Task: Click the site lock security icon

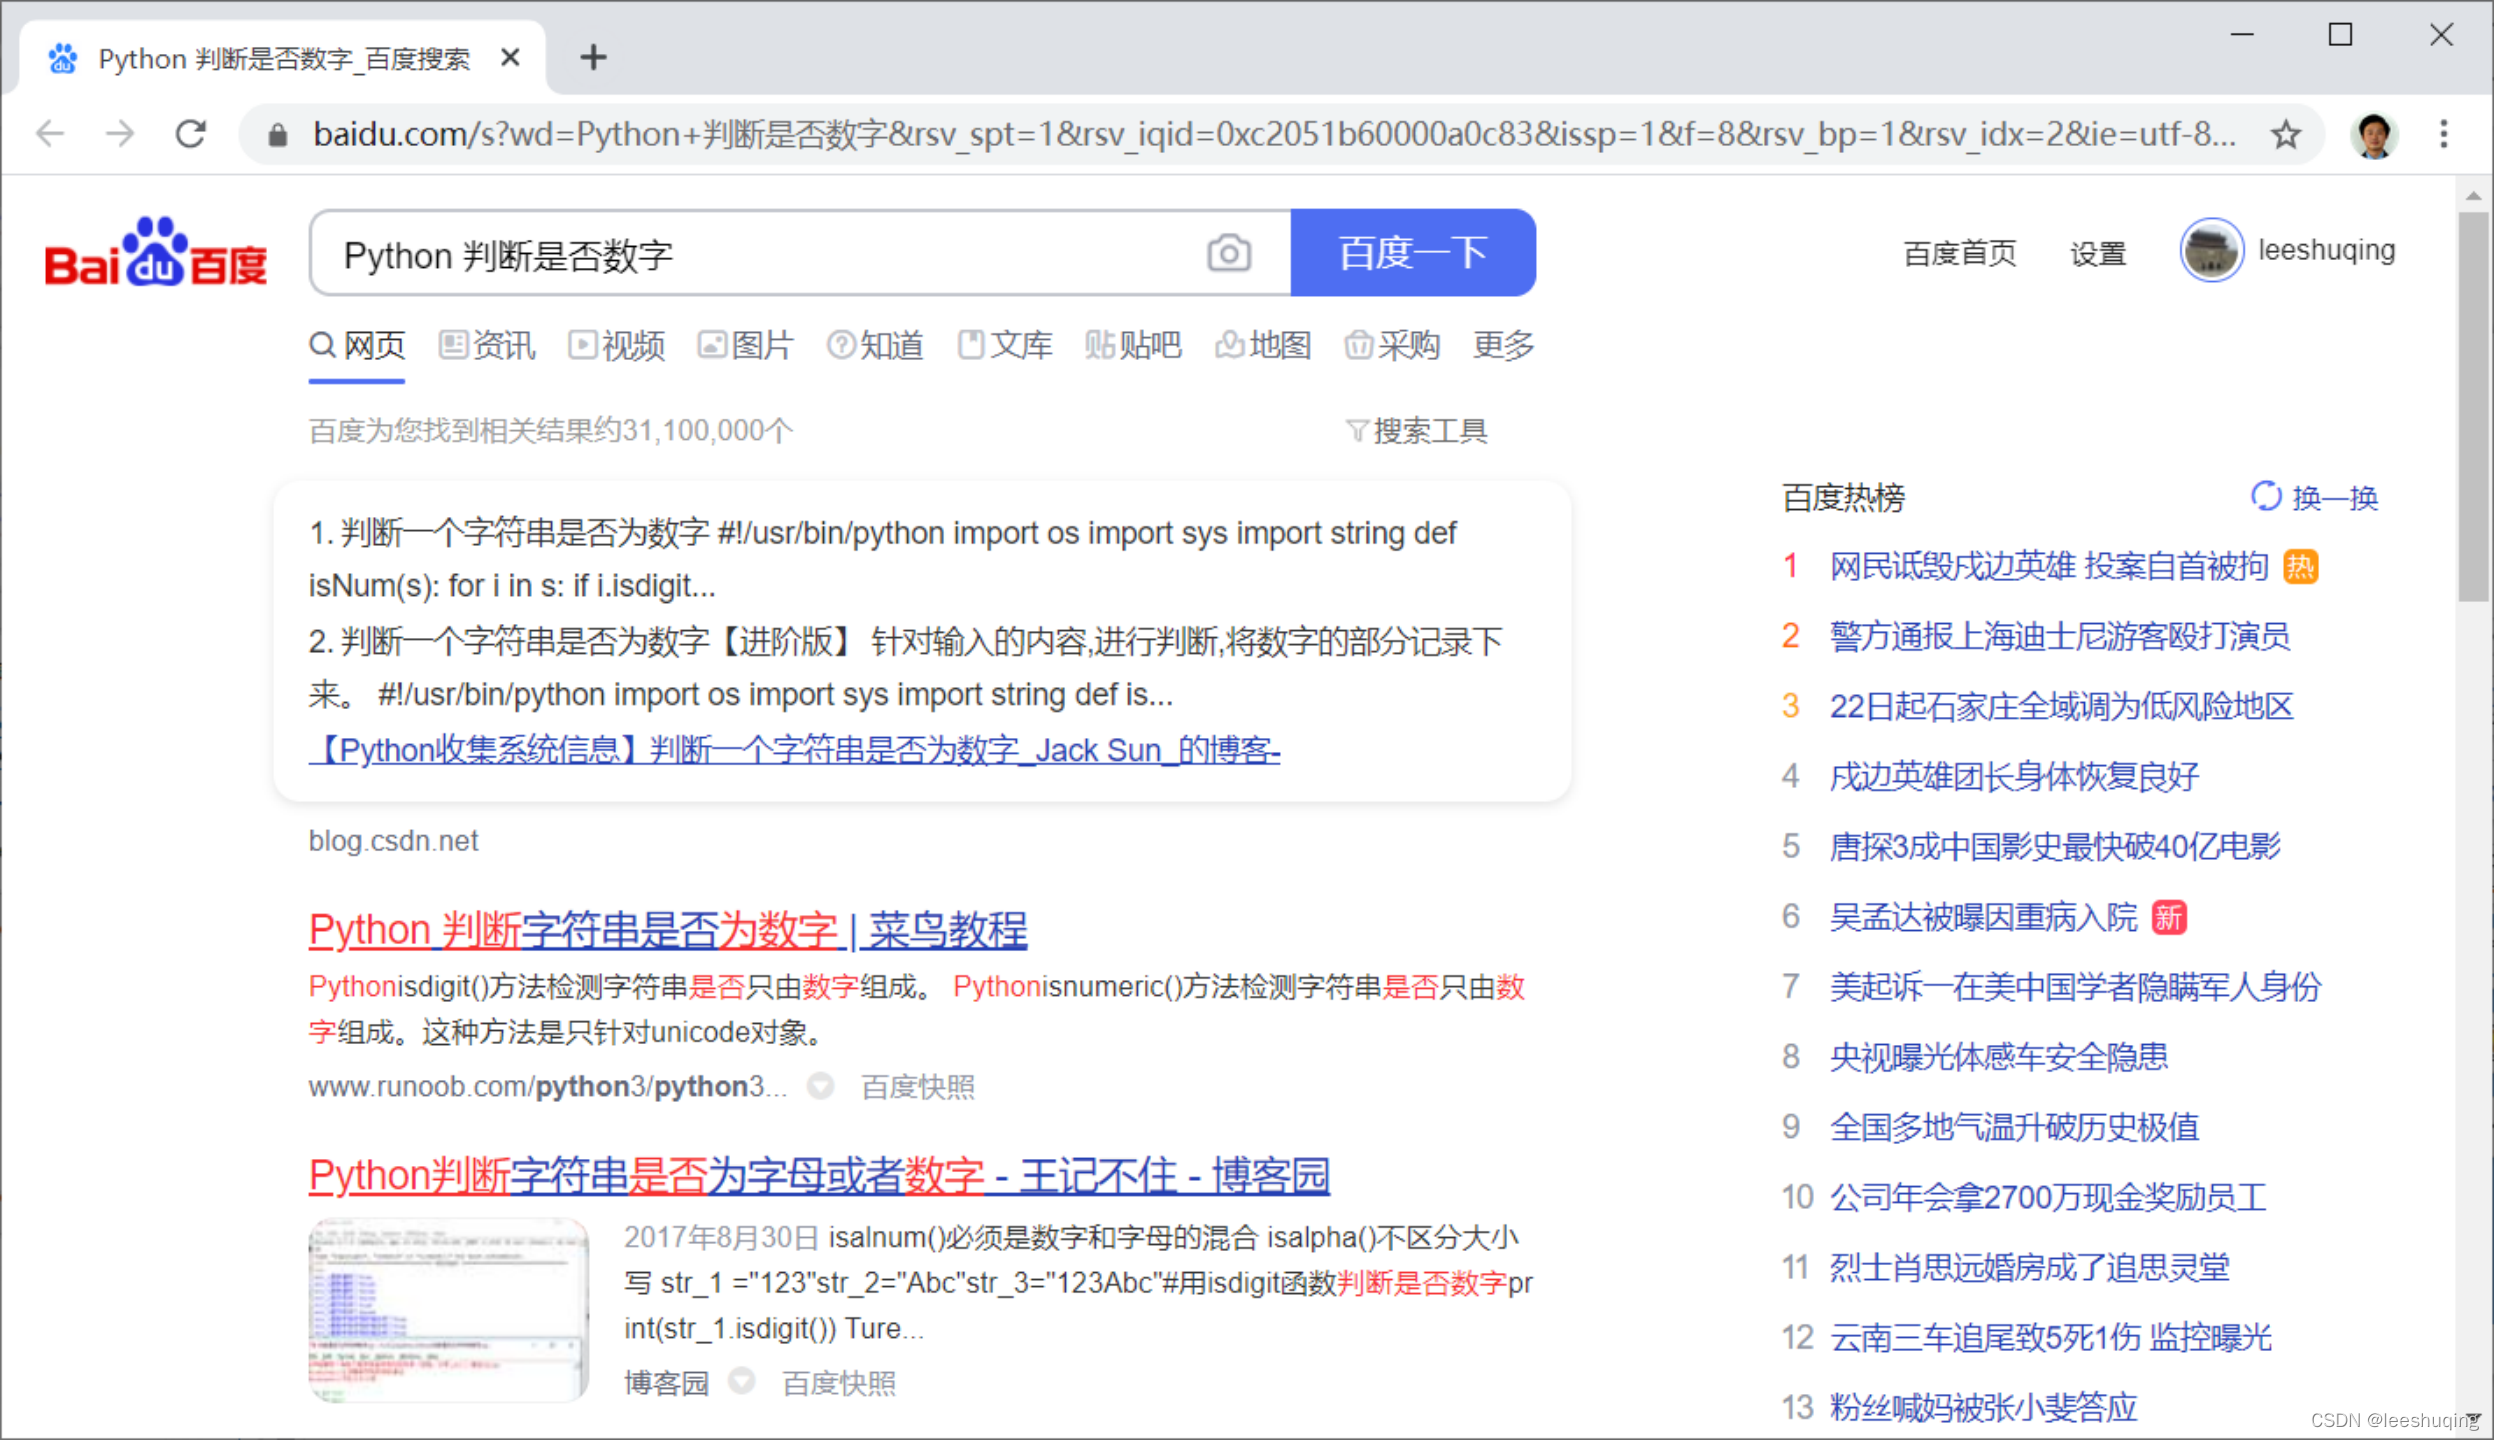Action: tap(278, 134)
